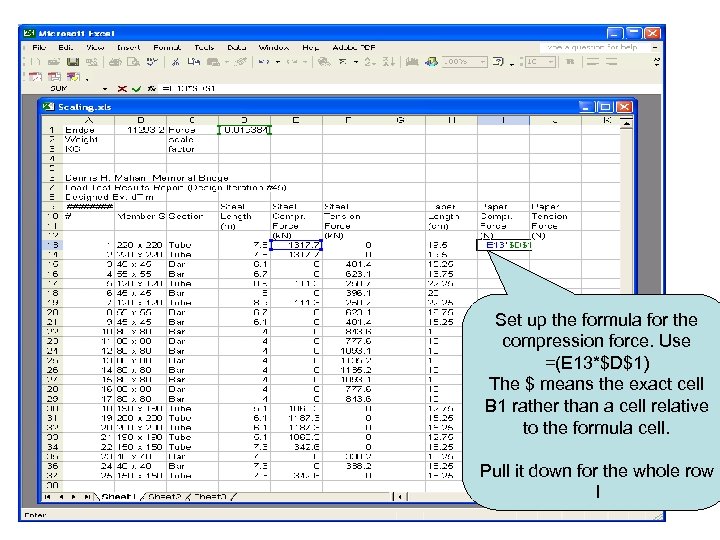
Task: Run the Spelling check icon
Action: (152, 62)
